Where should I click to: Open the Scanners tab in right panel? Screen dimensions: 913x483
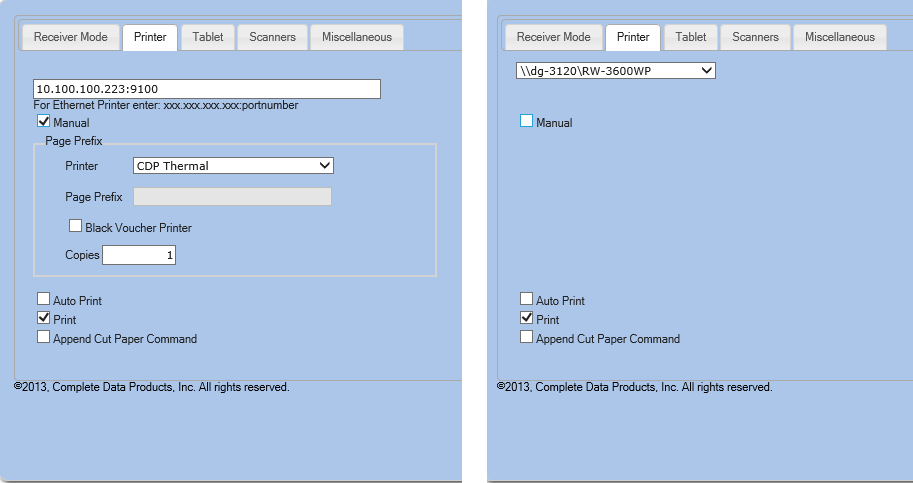pos(756,37)
